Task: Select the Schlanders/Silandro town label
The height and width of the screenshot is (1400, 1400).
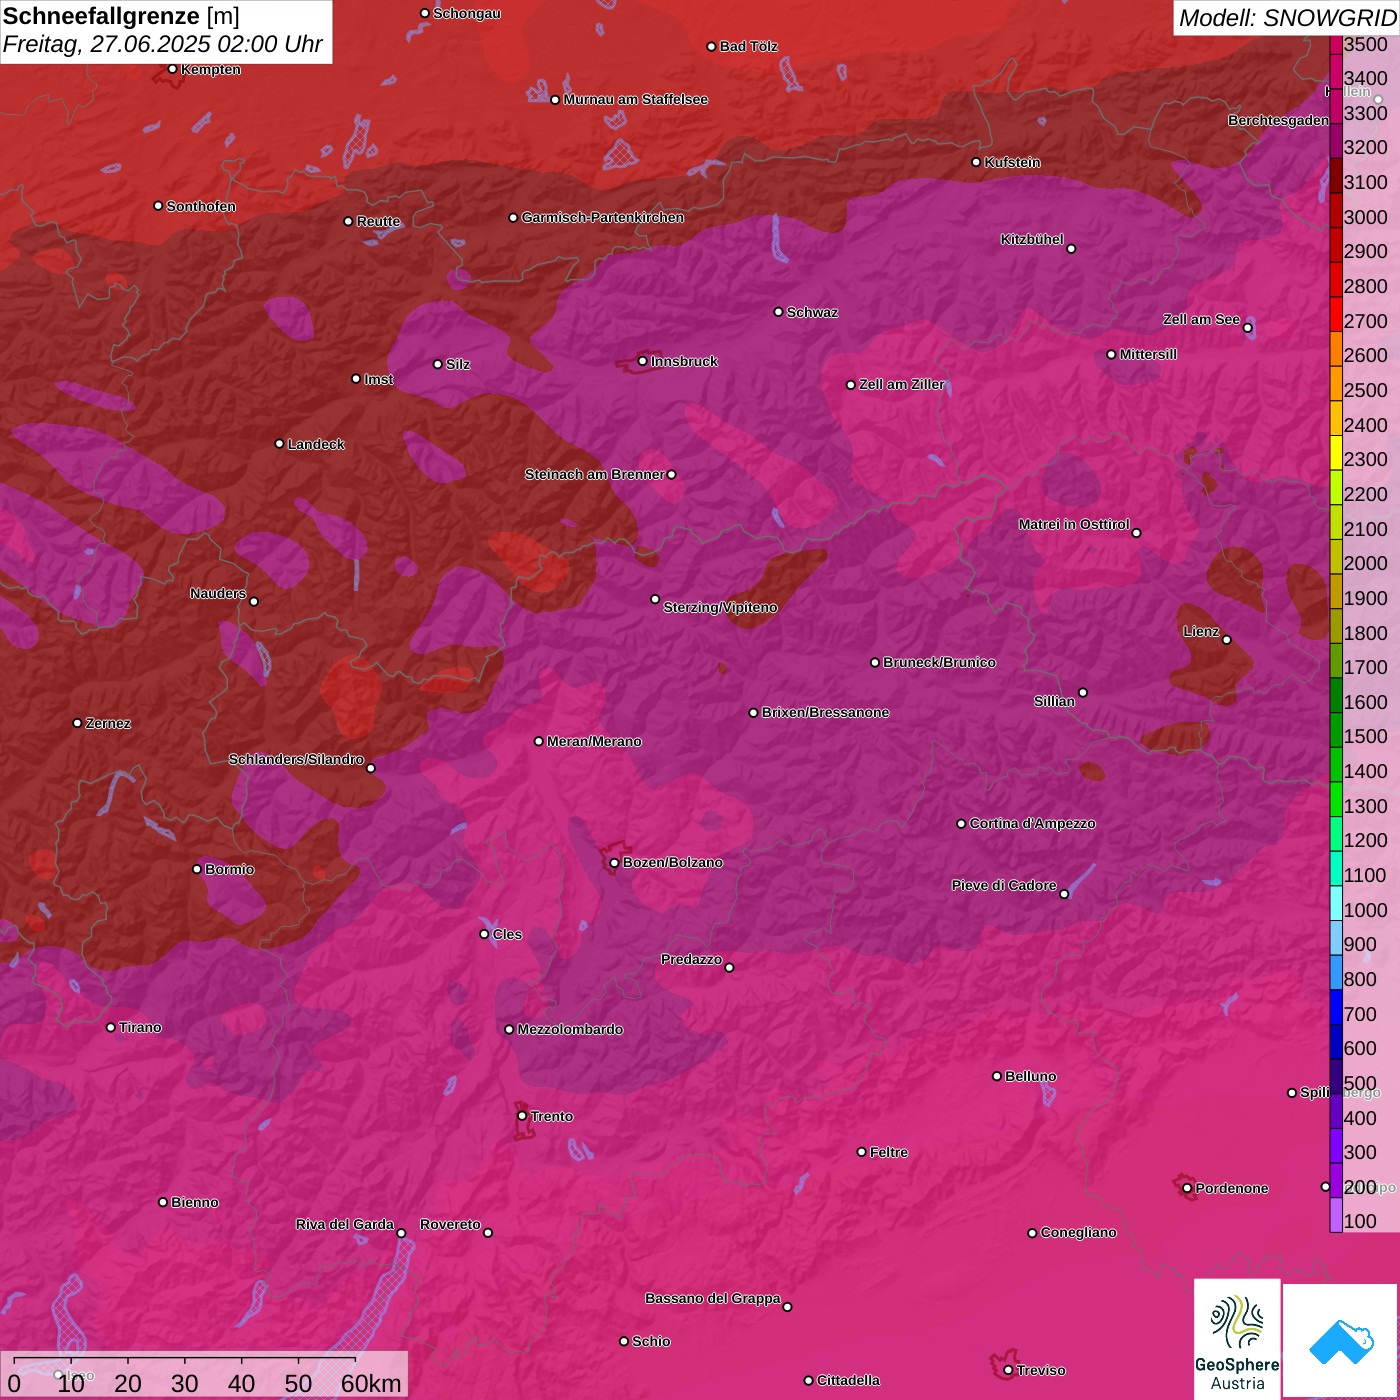Action: click(296, 759)
